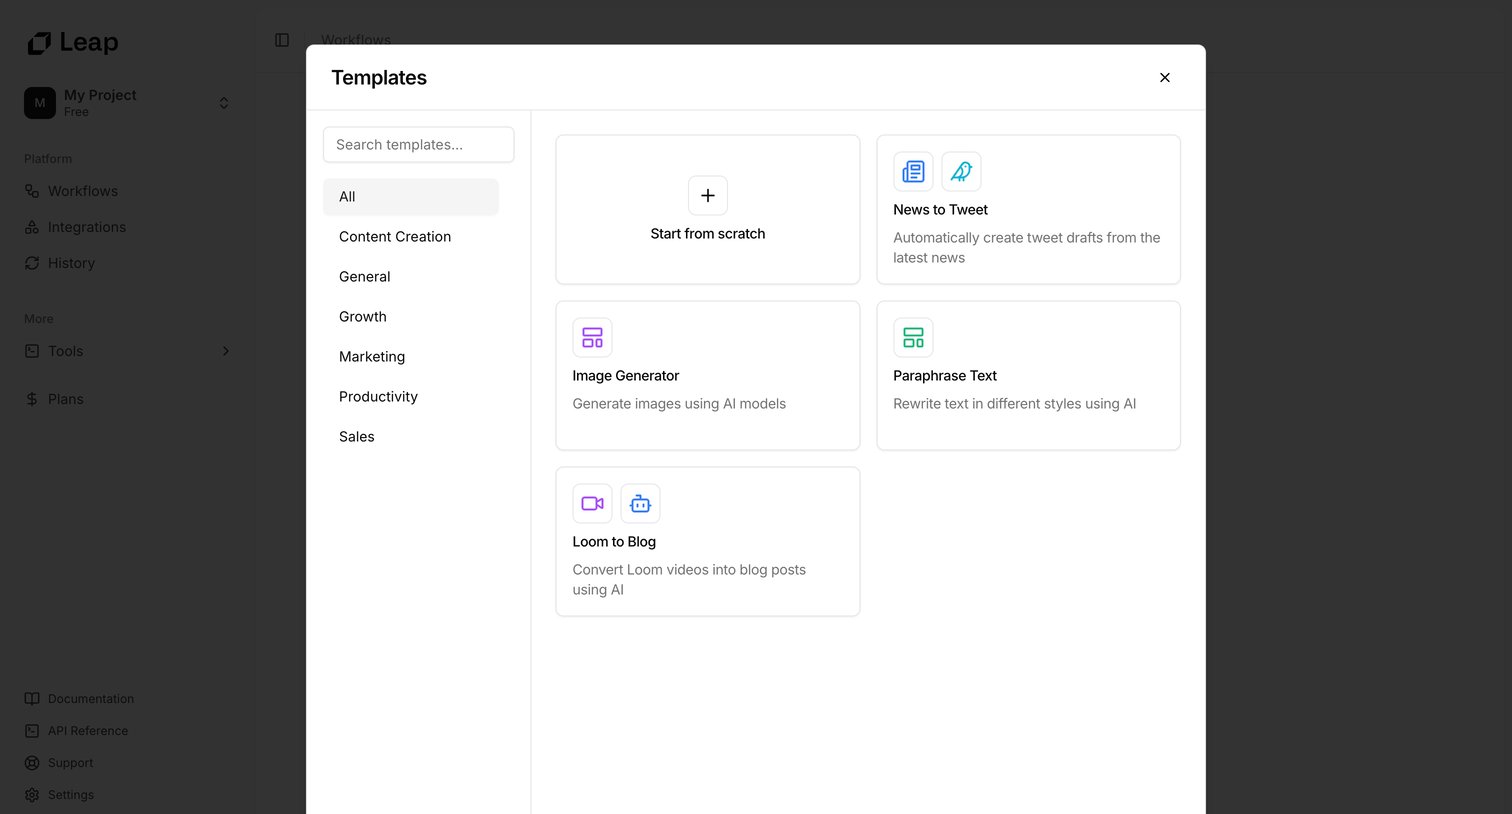
Task: Click the robot icon on Loom to Blog
Action: (640, 503)
